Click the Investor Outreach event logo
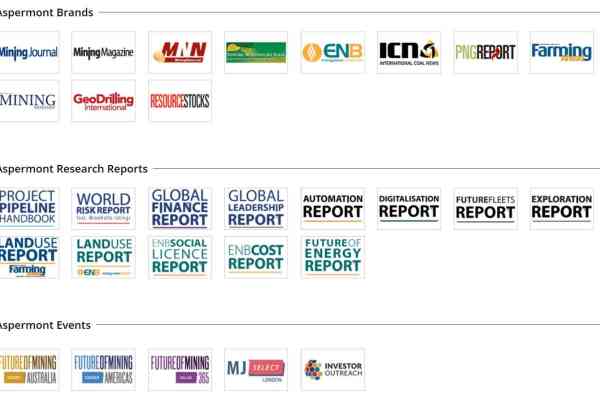Screen dimensions: 600x400 (x=333, y=369)
